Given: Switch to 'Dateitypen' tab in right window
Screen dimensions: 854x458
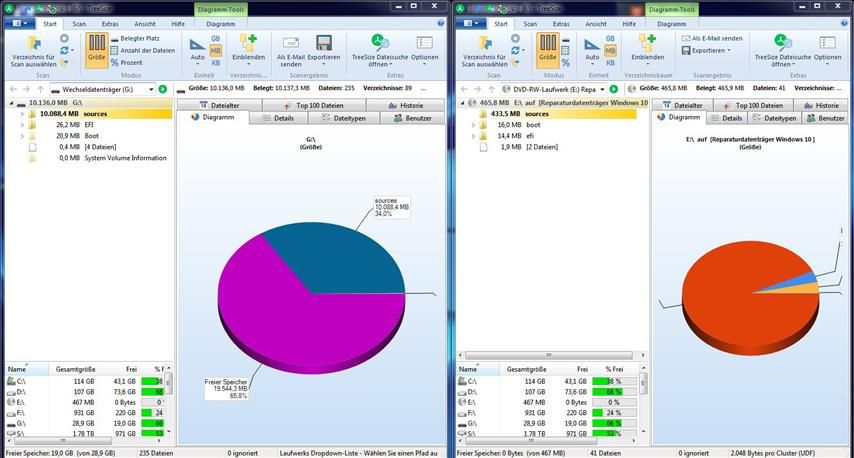Looking at the screenshot, I should 766,118.
